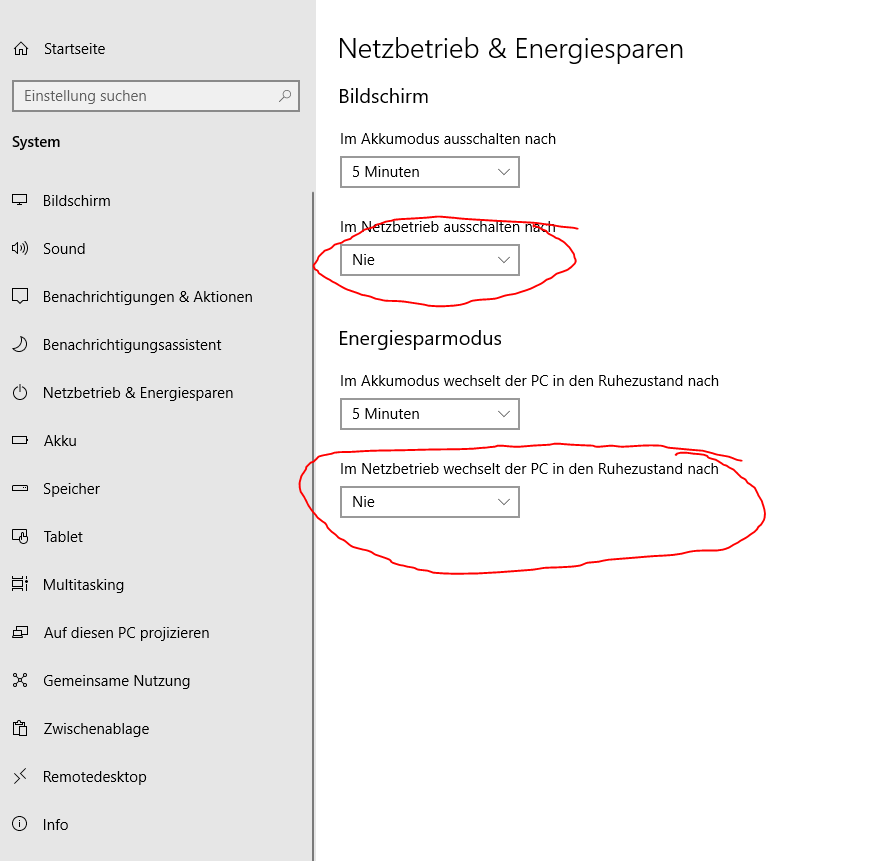Click label Im Netzbetrieb wechselt der PC in den Ruhezustand
The height and width of the screenshot is (861, 886).
(529, 469)
